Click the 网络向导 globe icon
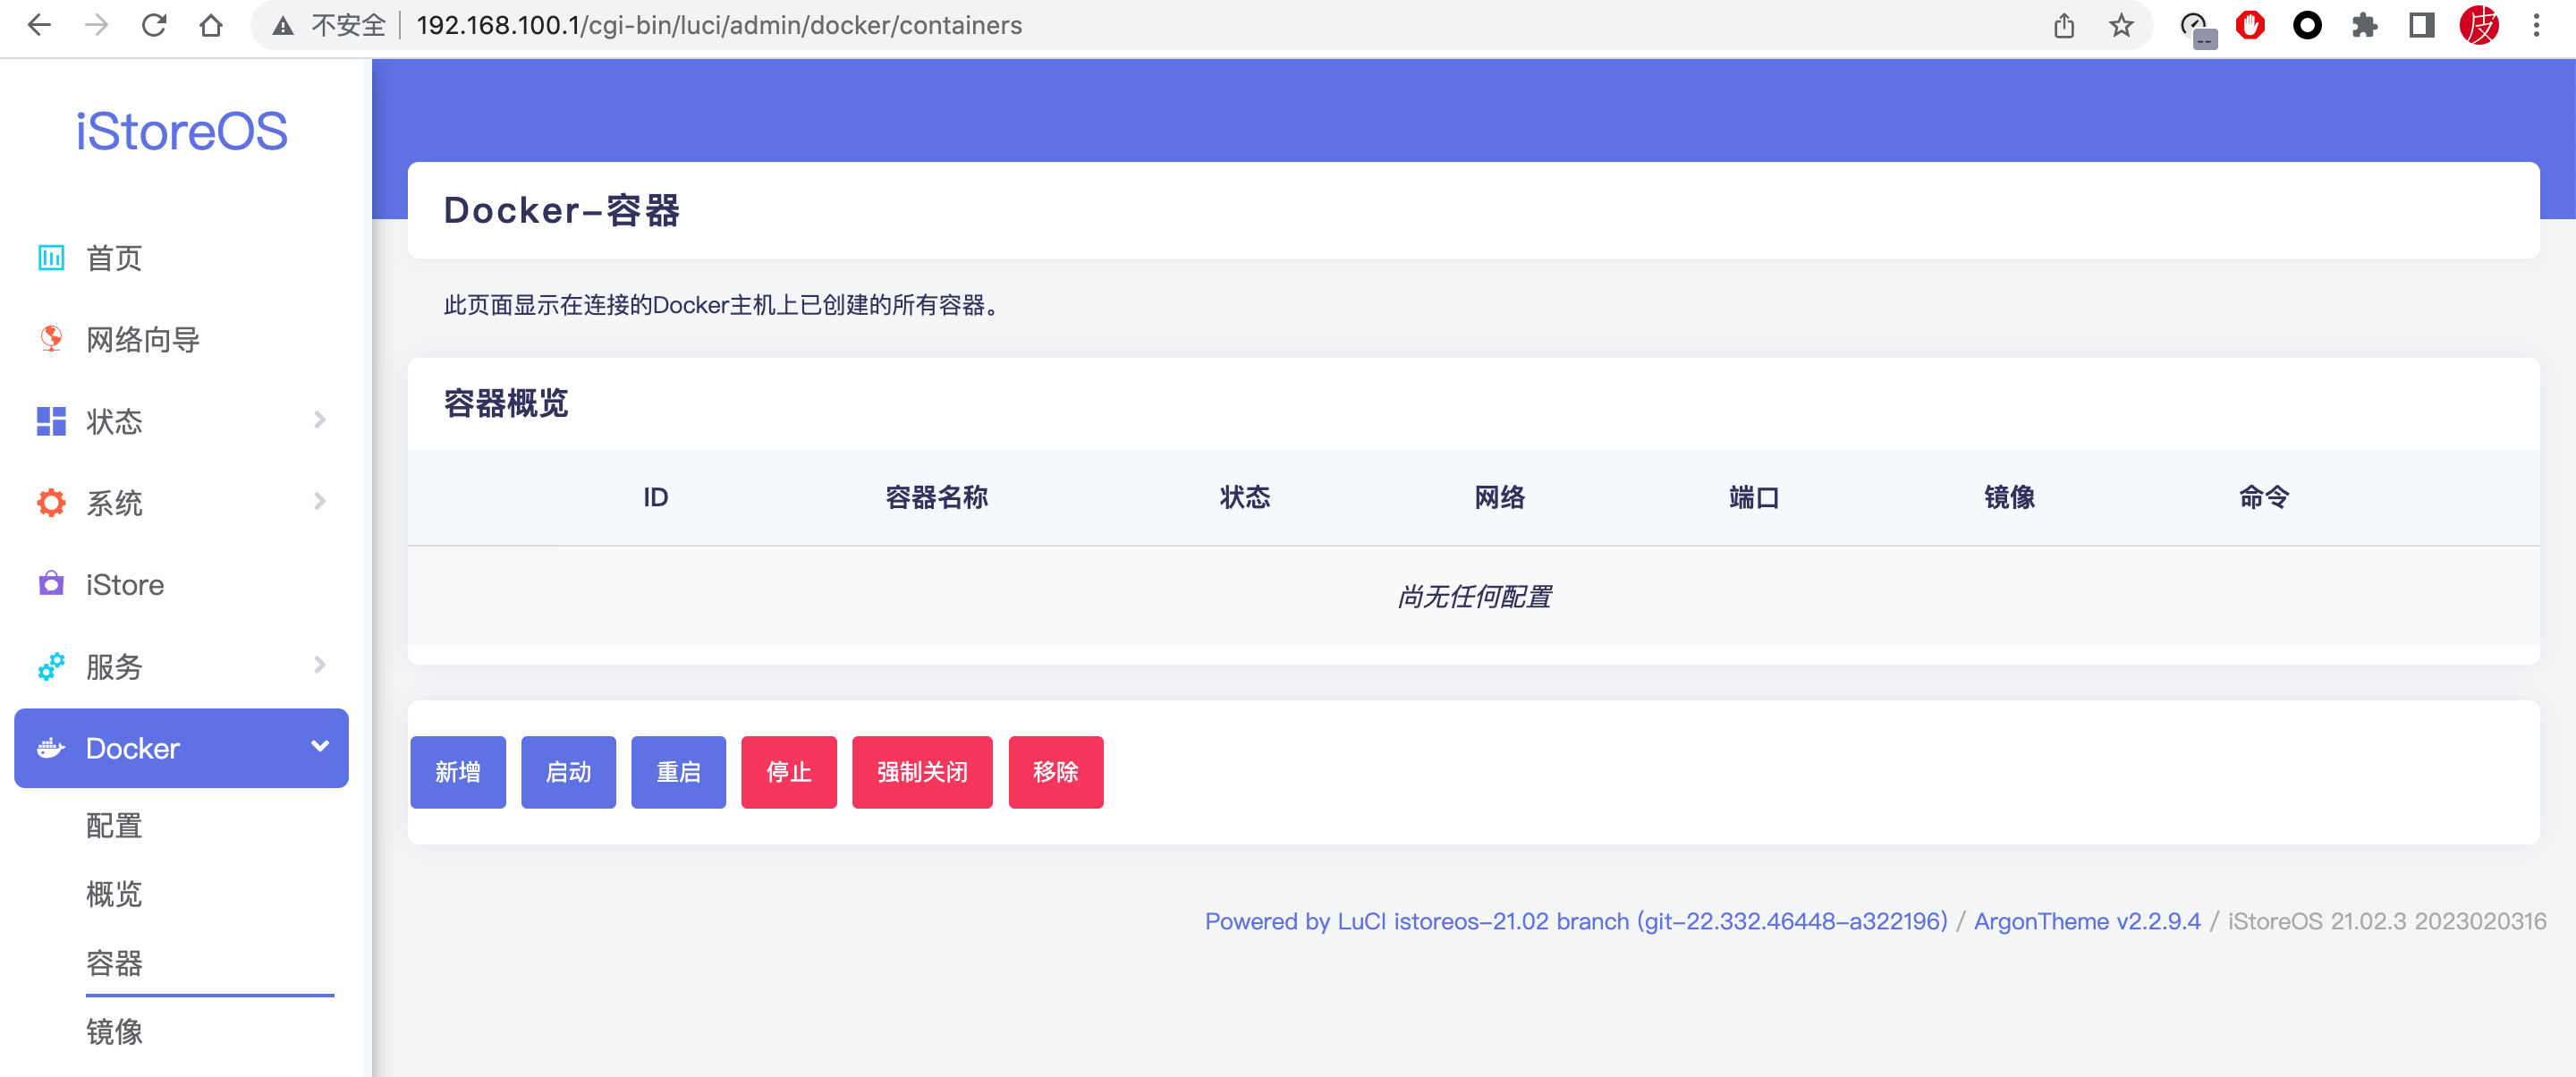 coord(50,340)
